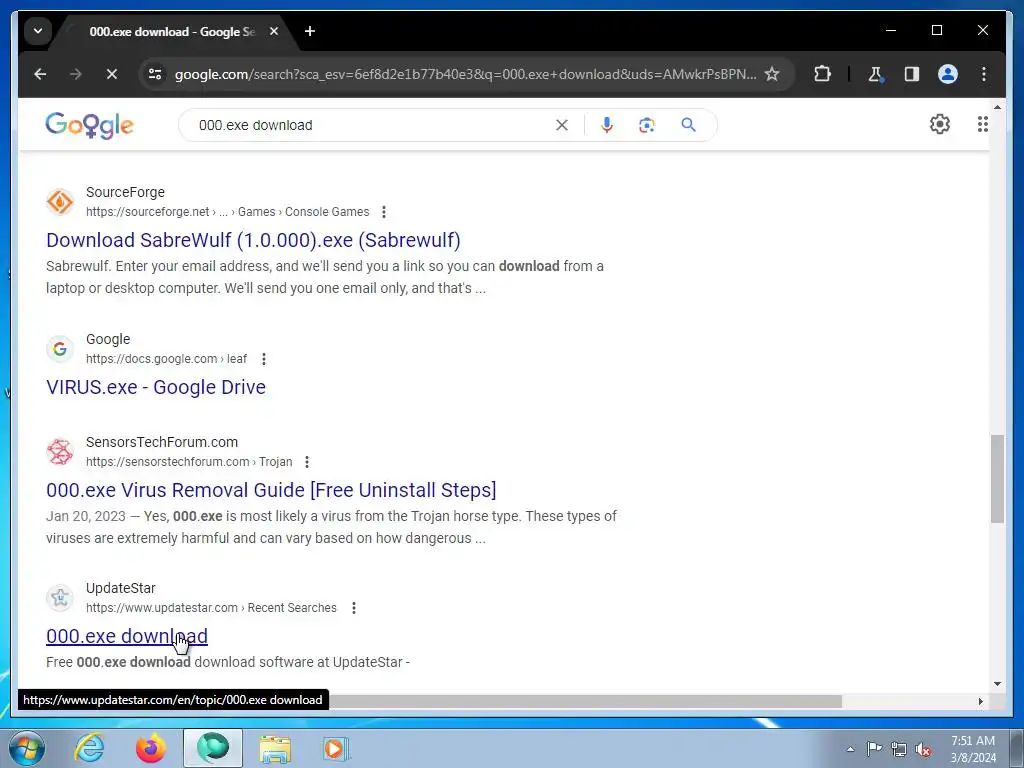Open Windows Media Player on taskbar
Image resolution: width=1024 pixels, height=768 pixels.
(x=337, y=748)
